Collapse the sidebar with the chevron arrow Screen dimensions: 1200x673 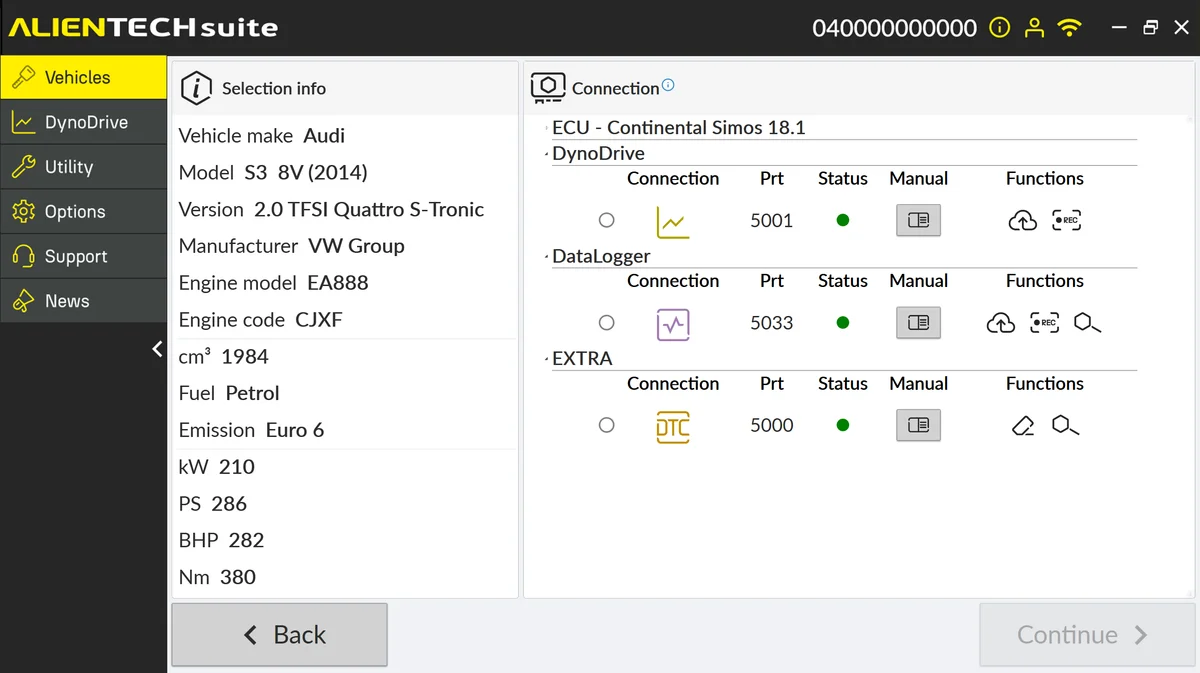(x=157, y=349)
